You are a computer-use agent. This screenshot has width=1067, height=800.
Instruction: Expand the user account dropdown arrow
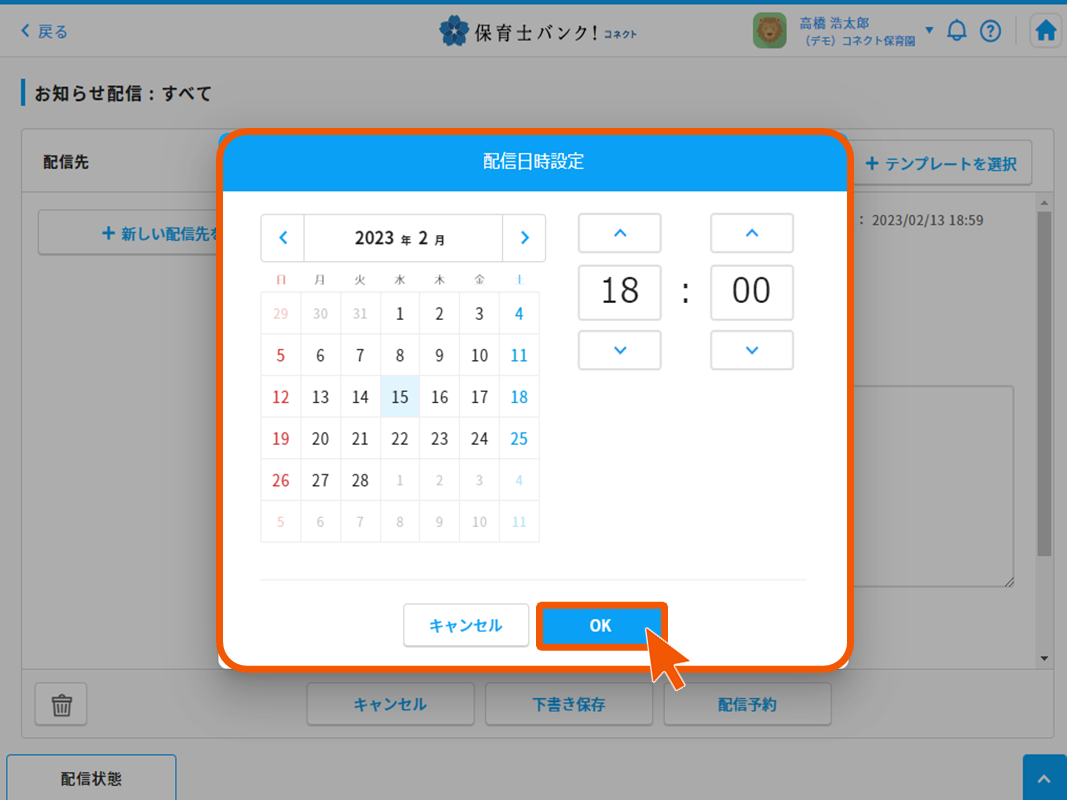coord(929,31)
